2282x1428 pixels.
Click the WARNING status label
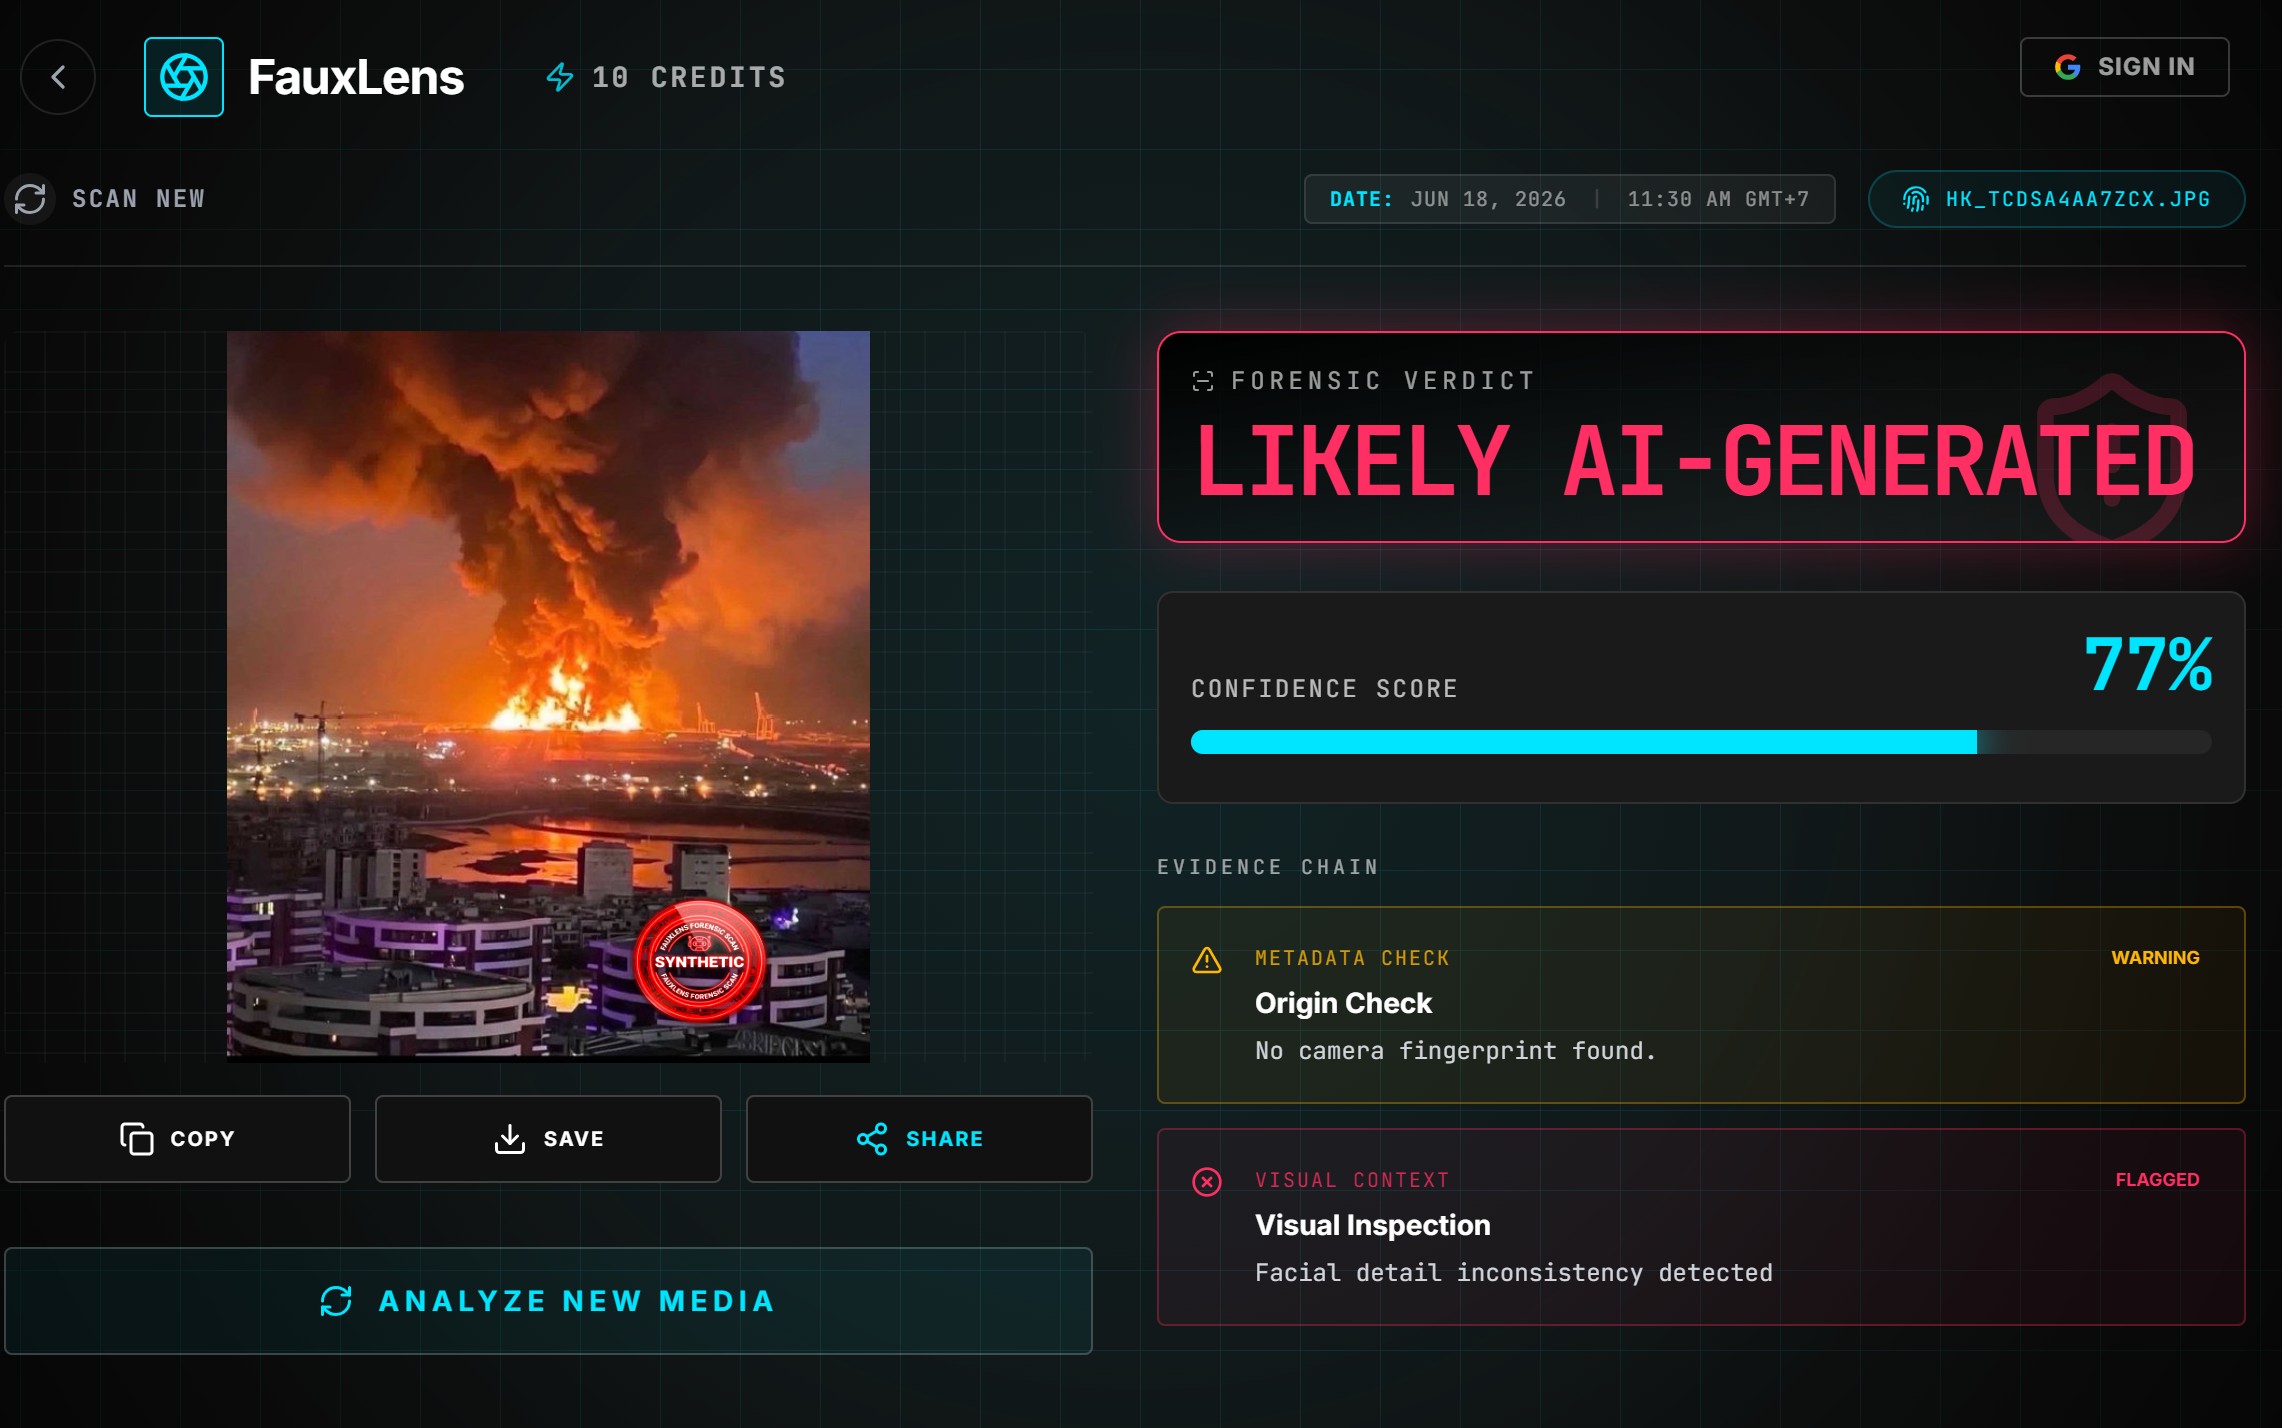tap(2155, 958)
